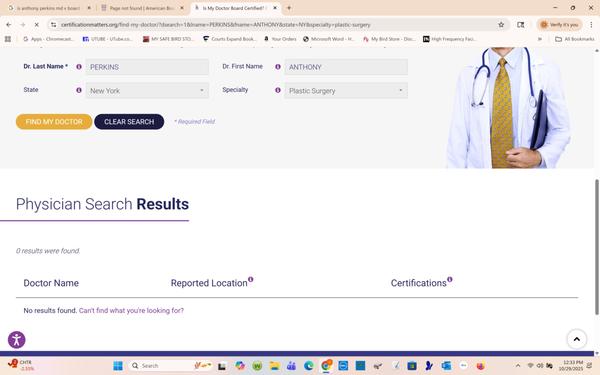The width and height of the screenshot is (600, 375).
Task: Switch to Chrome in the taskbar
Action: pos(326,366)
